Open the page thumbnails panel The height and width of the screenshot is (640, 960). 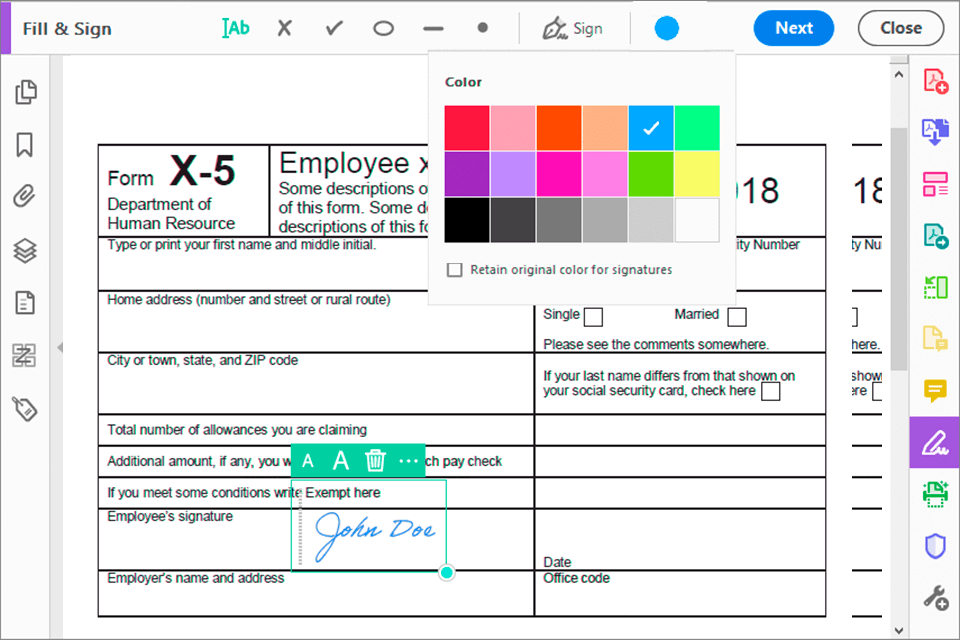(x=25, y=92)
